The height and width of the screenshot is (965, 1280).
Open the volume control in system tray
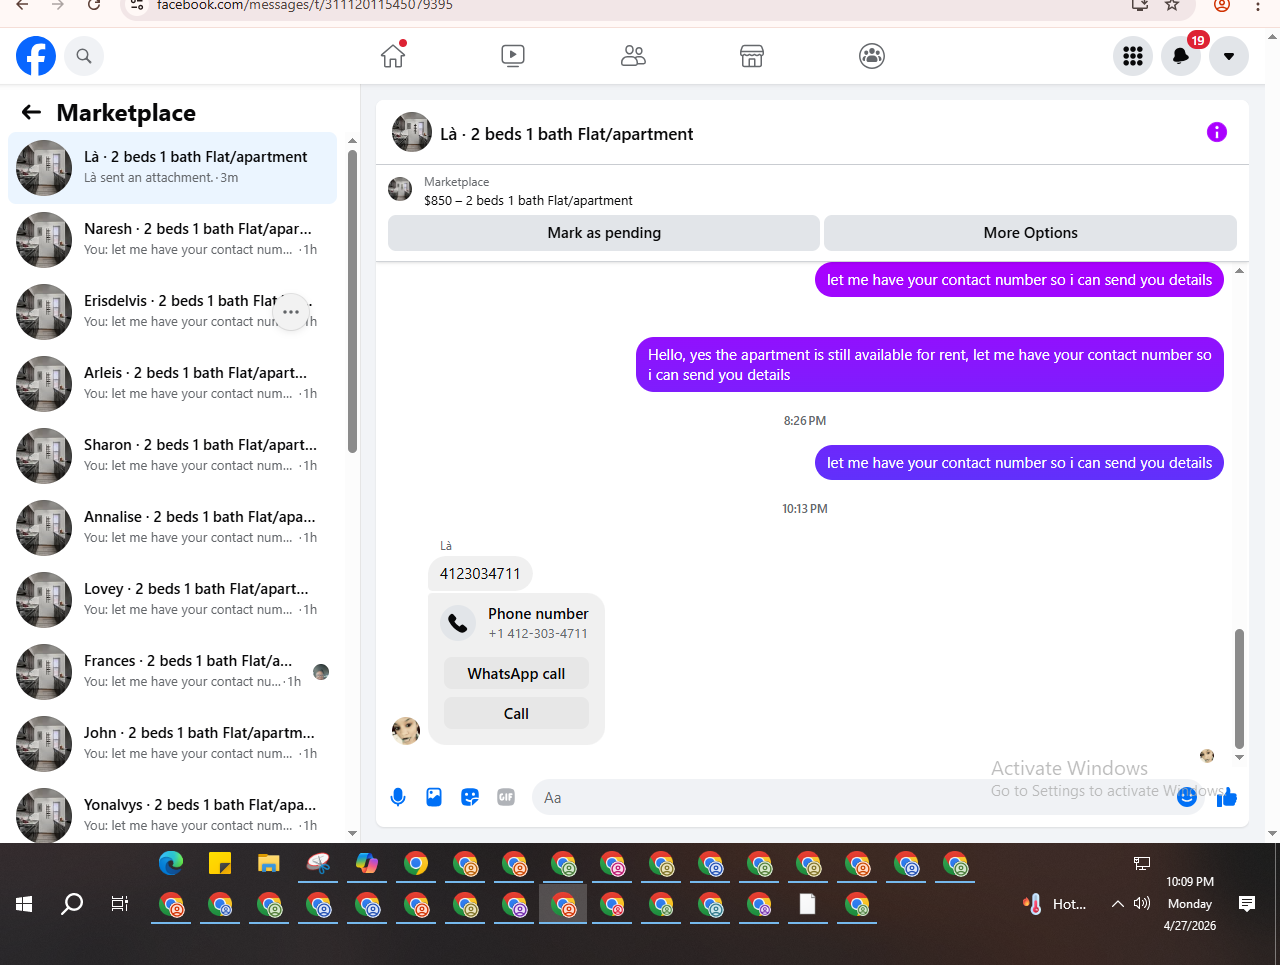coord(1142,904)
